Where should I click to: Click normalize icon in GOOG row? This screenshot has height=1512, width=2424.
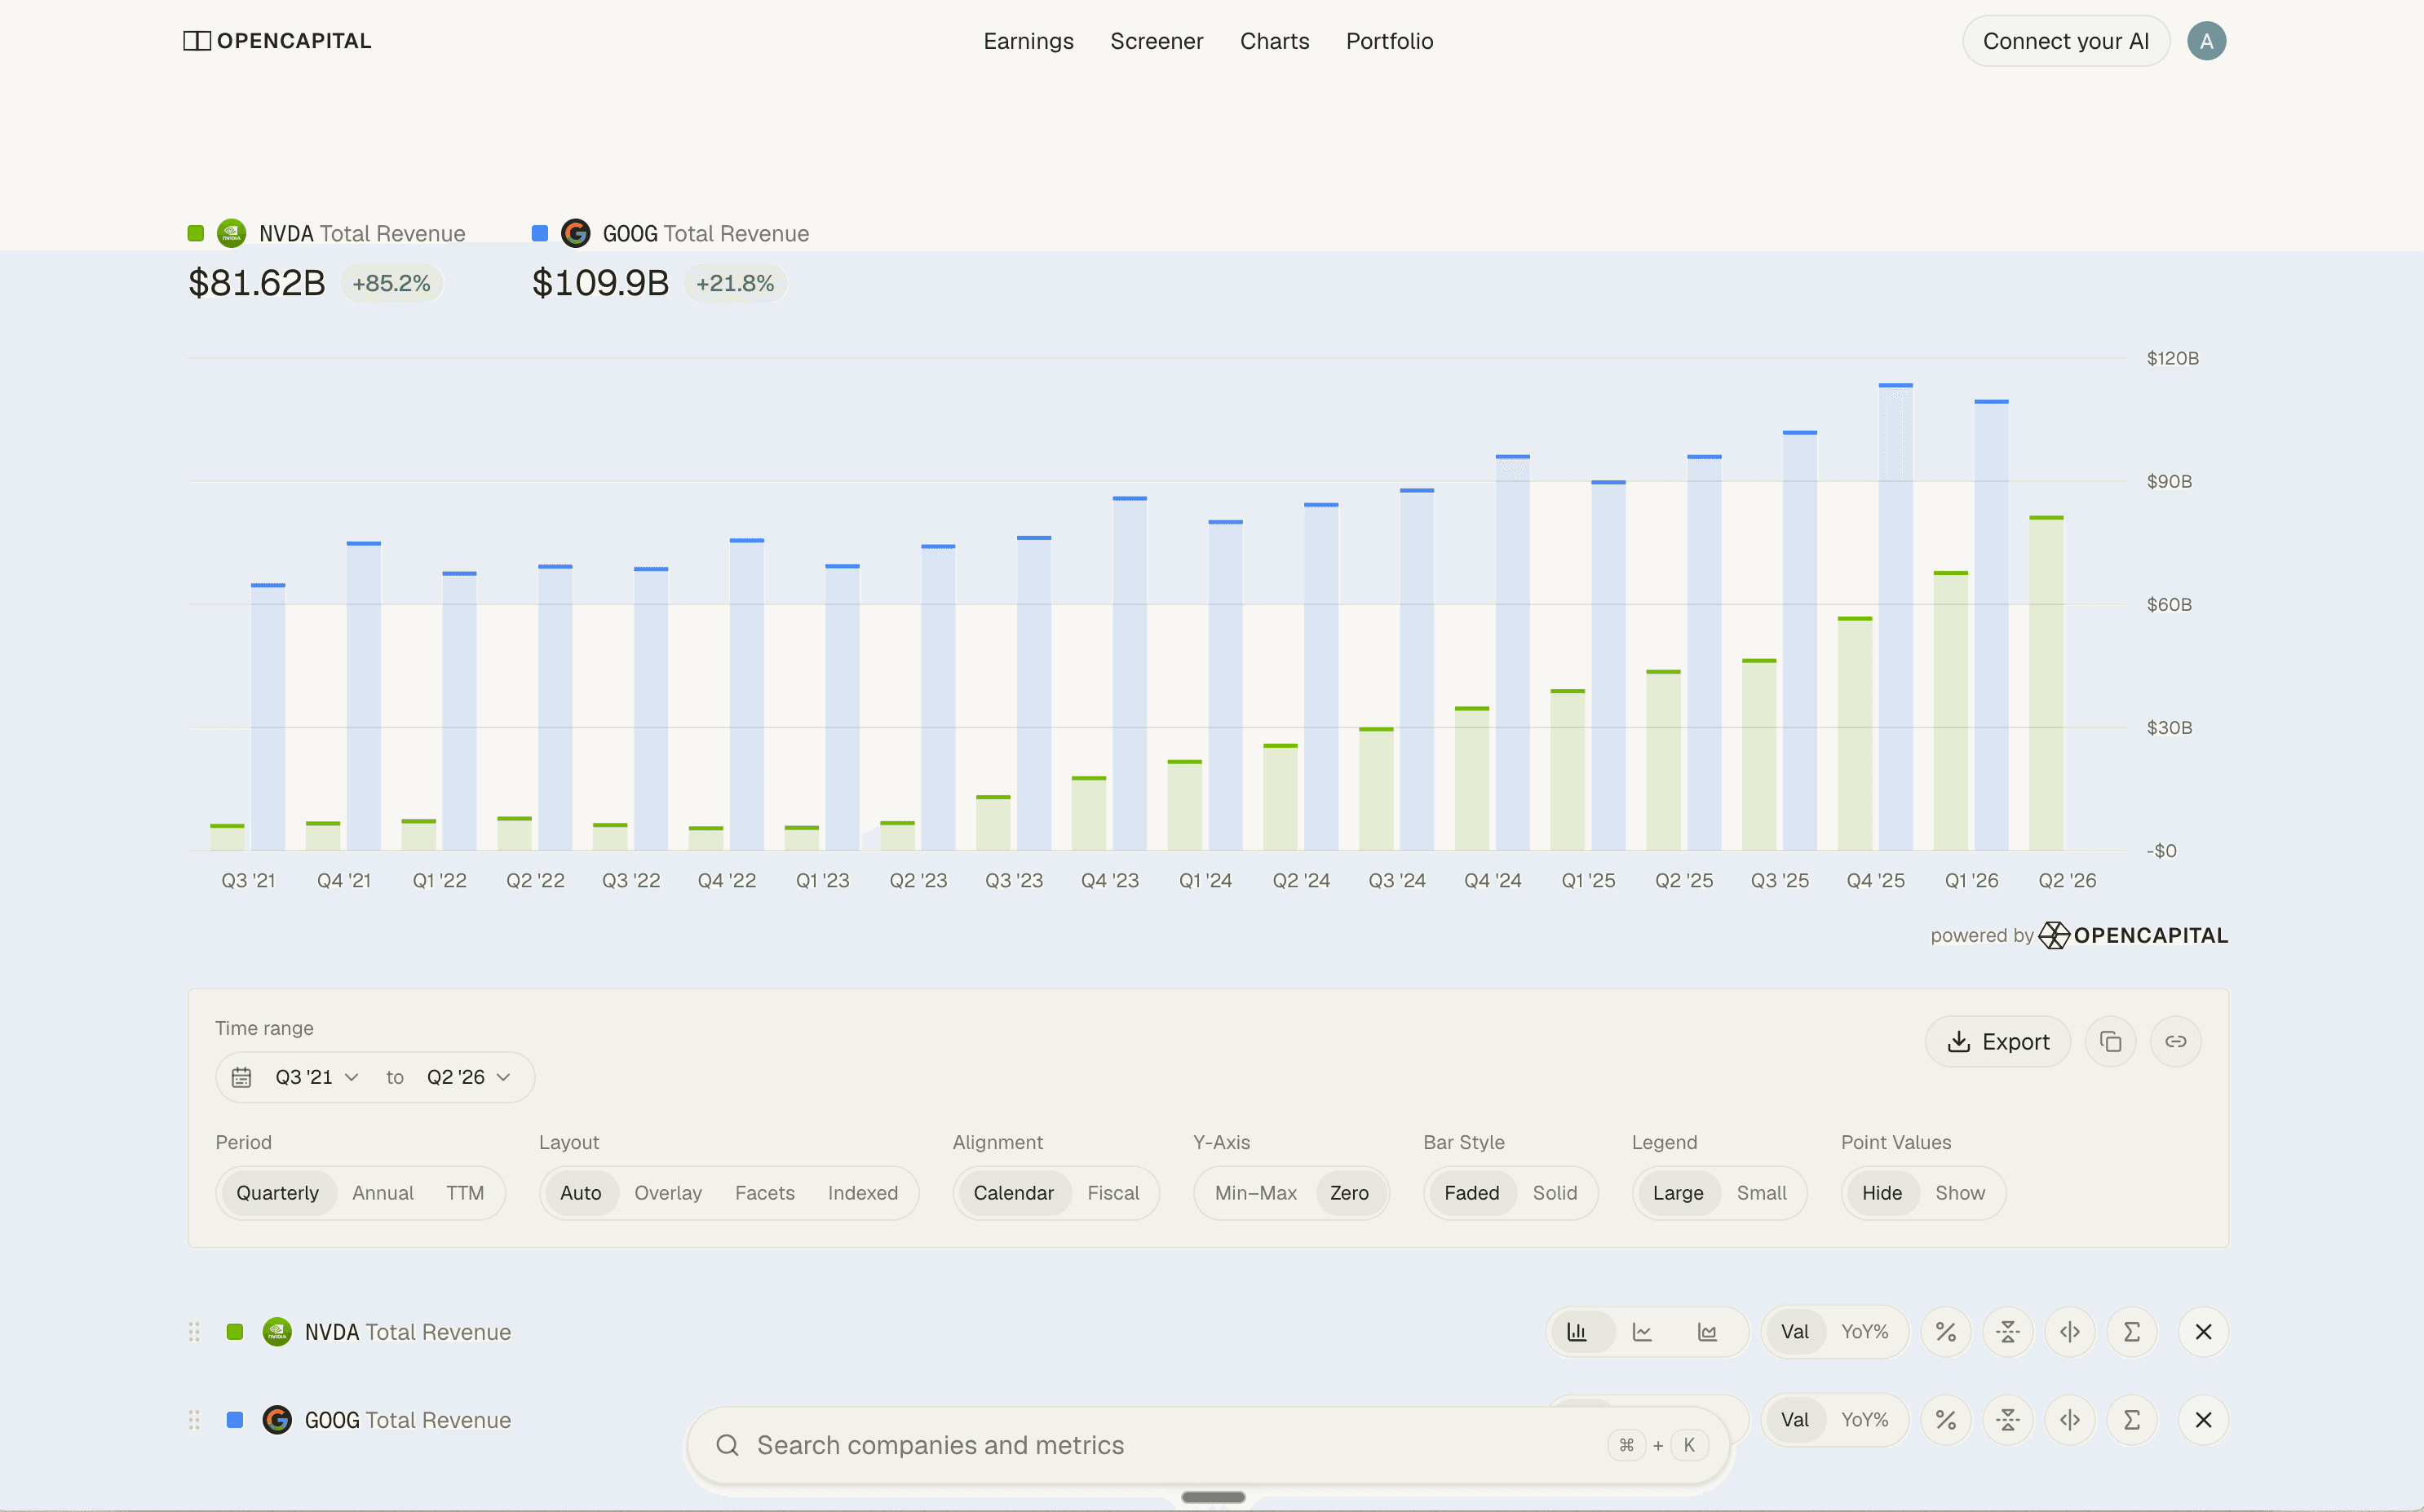[2007, 1420]
